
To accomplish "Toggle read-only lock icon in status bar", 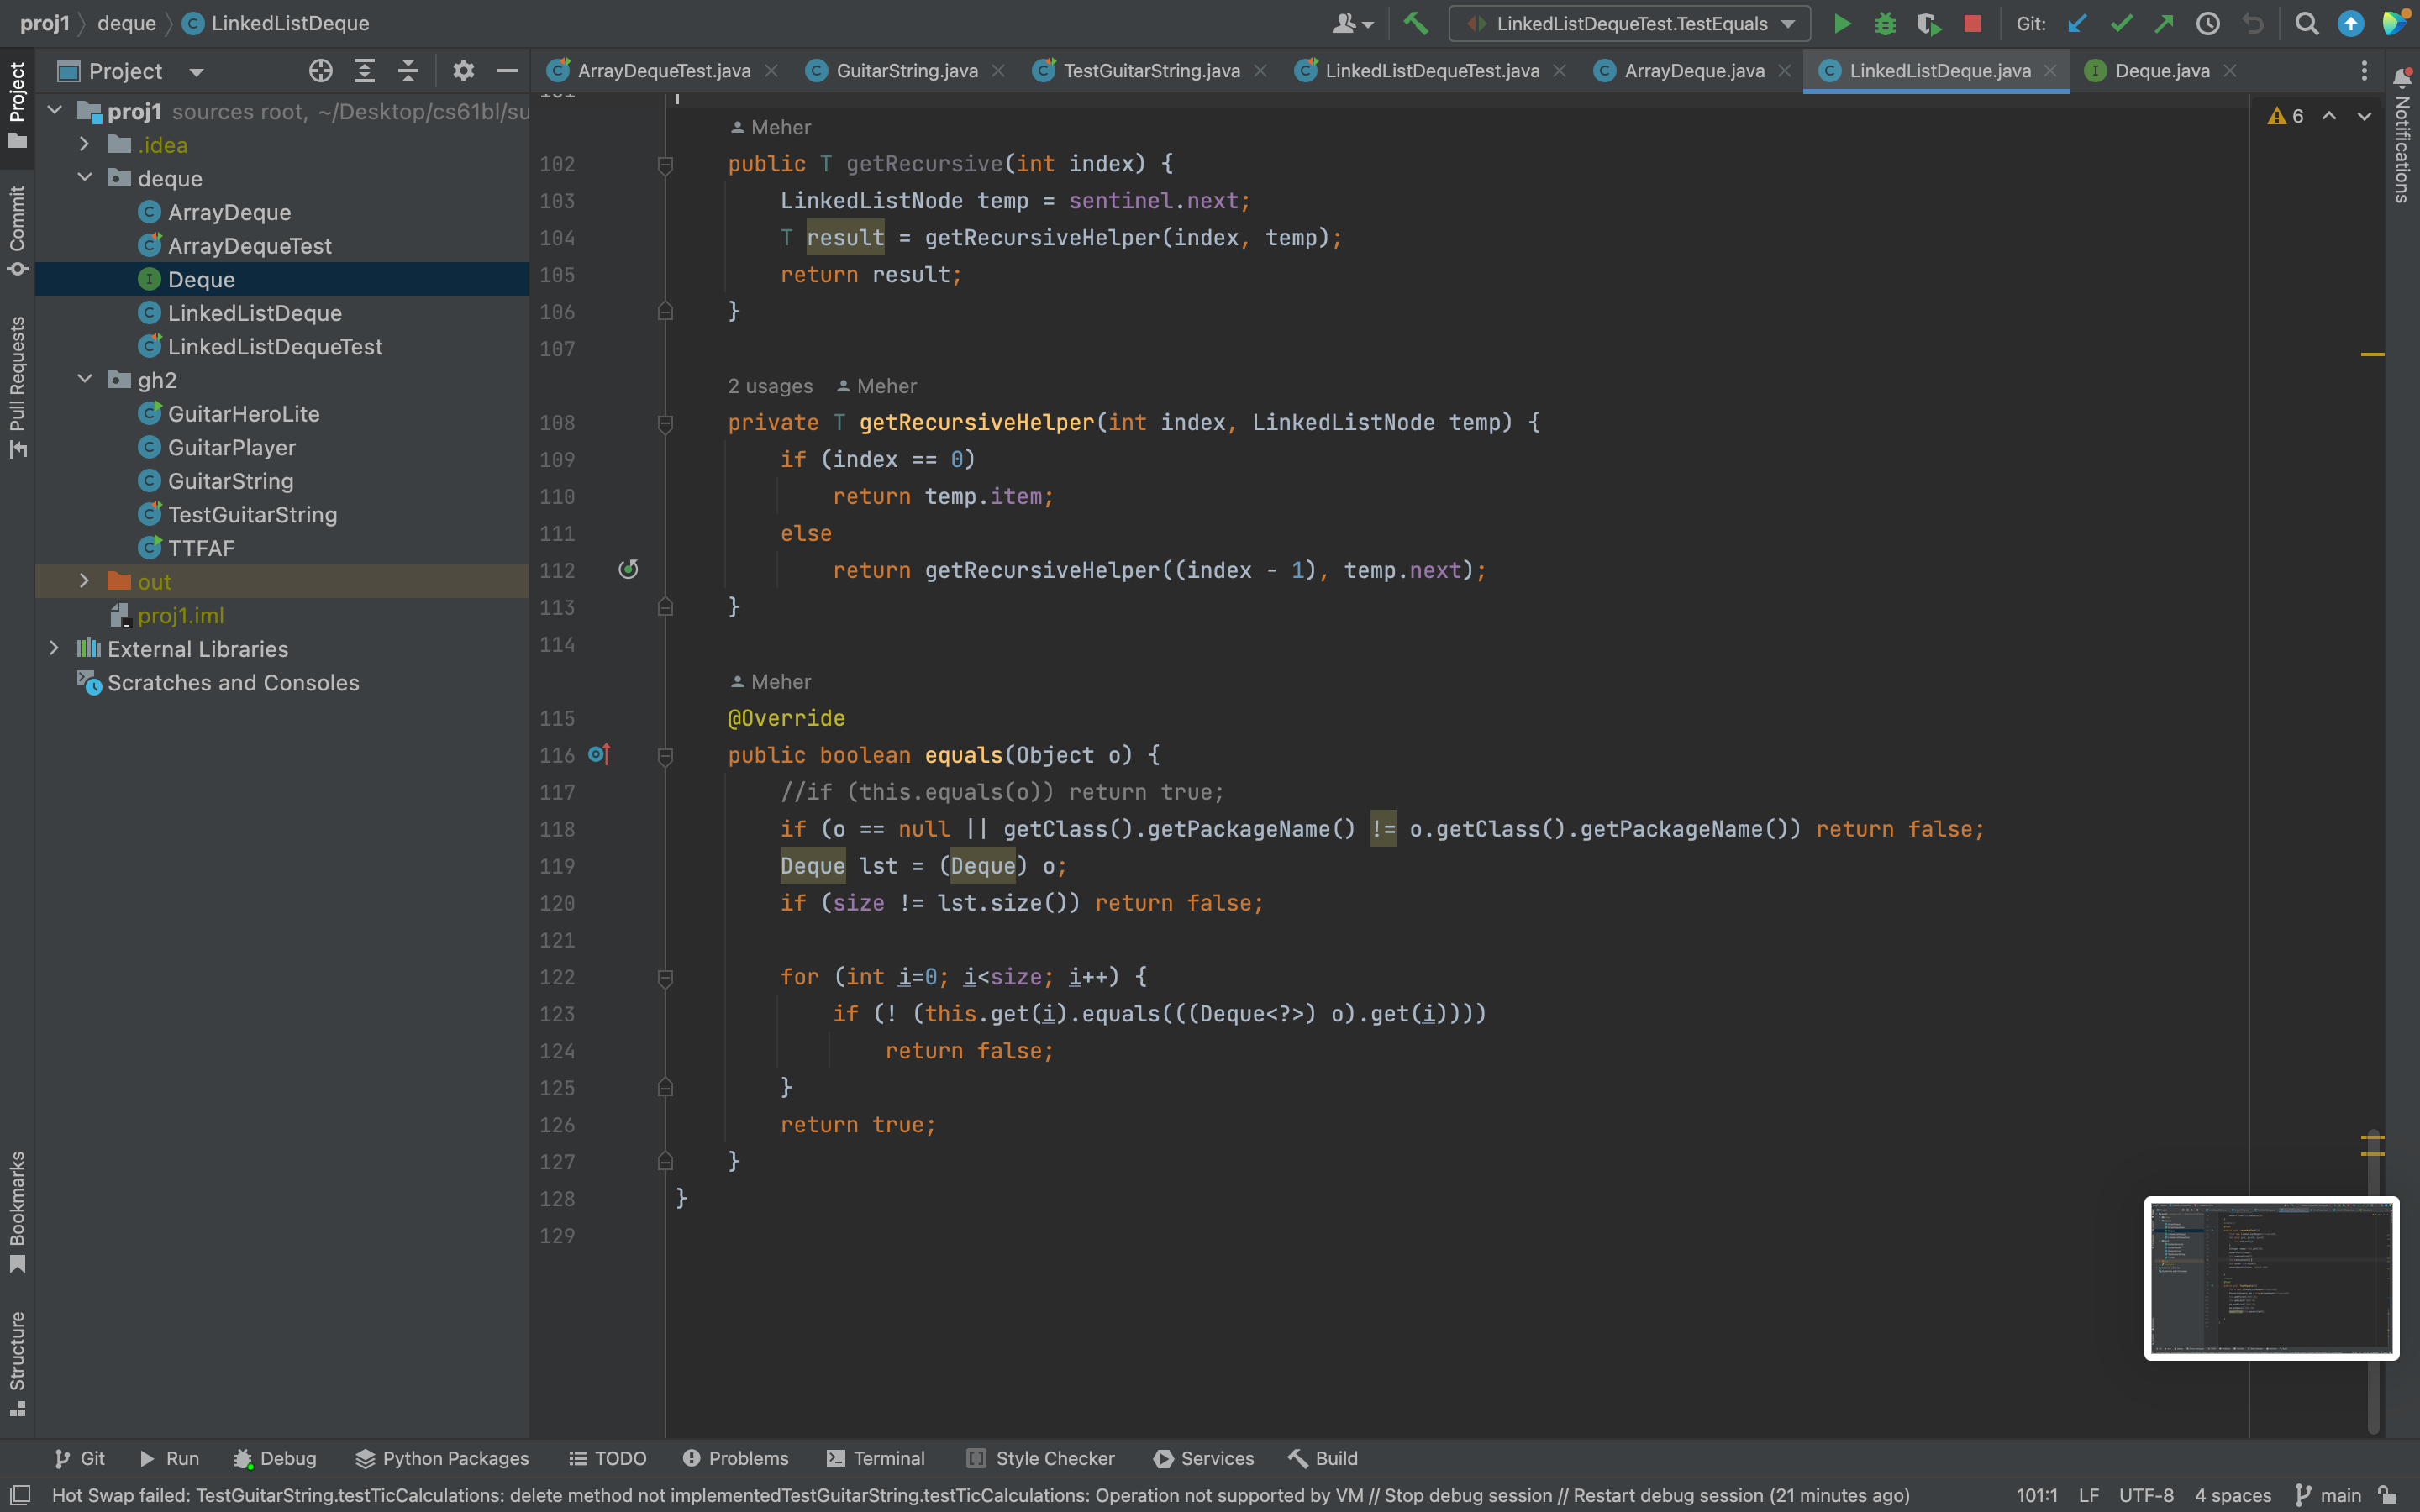I will coord(2388,1495).
